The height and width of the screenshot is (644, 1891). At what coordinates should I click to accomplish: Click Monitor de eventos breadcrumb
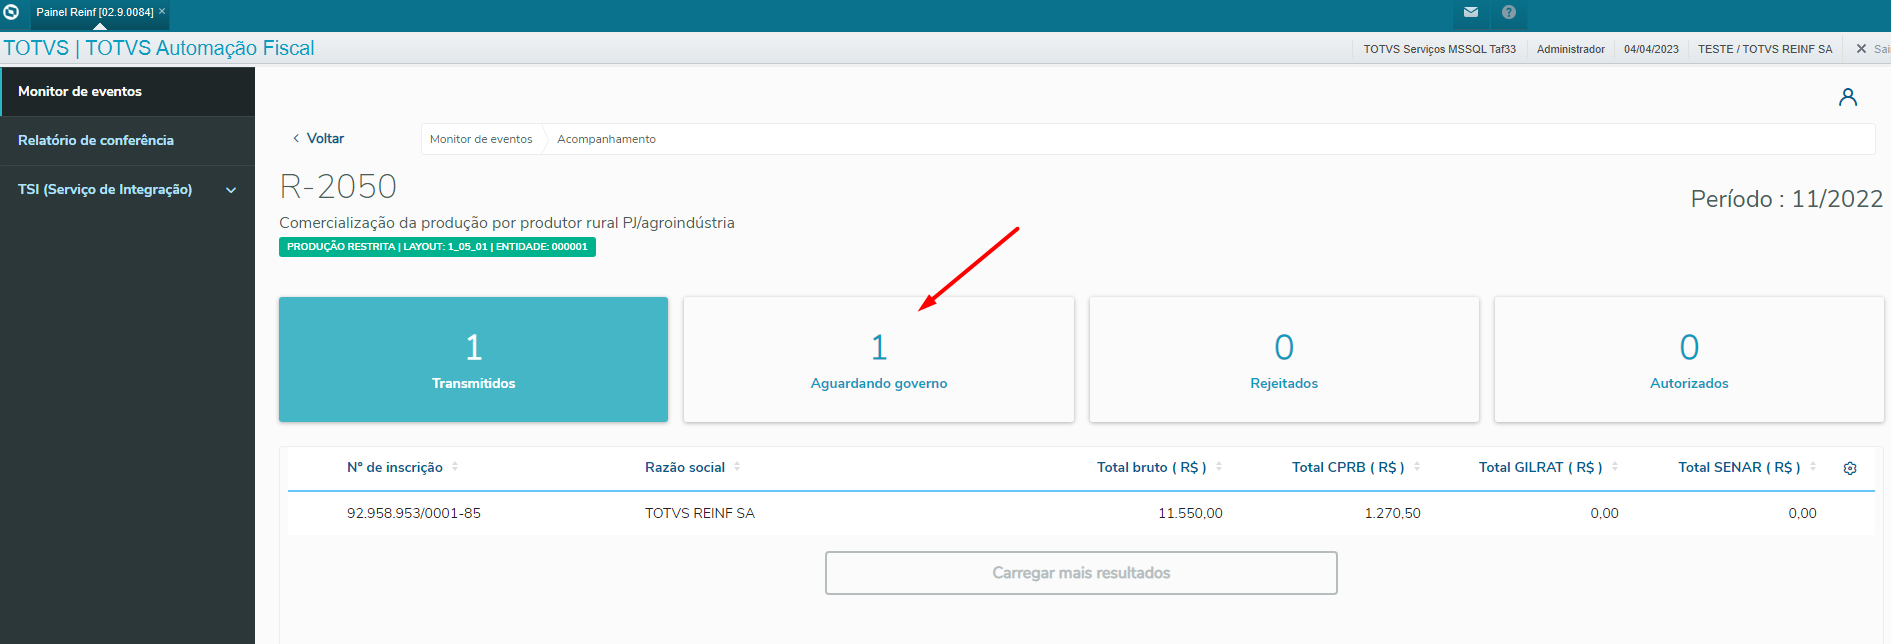point(481,139)
